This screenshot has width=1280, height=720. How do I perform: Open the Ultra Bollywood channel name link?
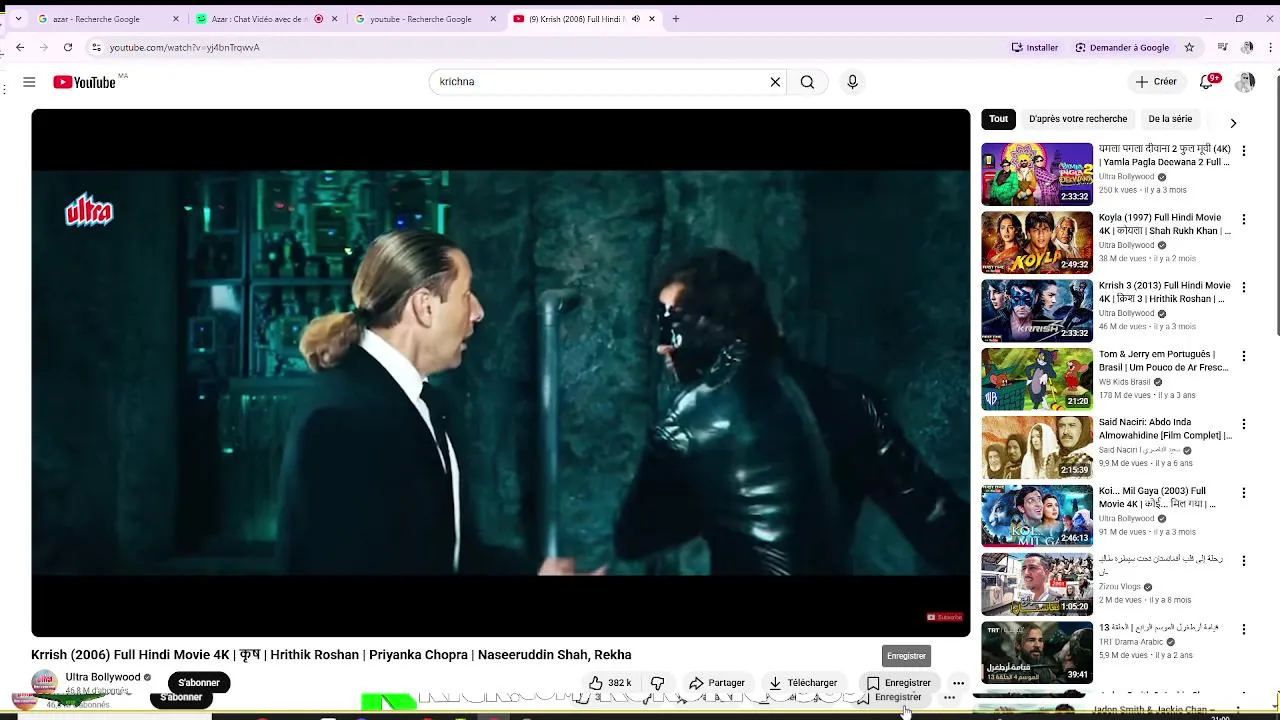(103, 677)
